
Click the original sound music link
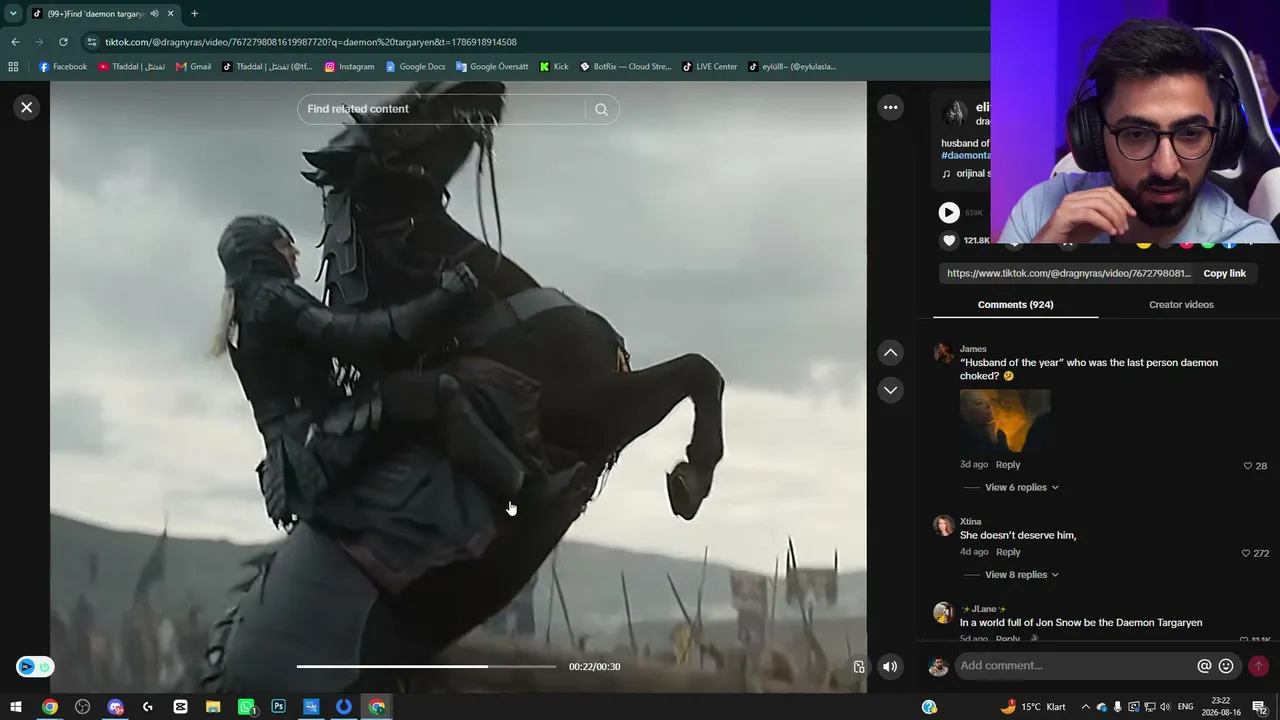(972, 173)
